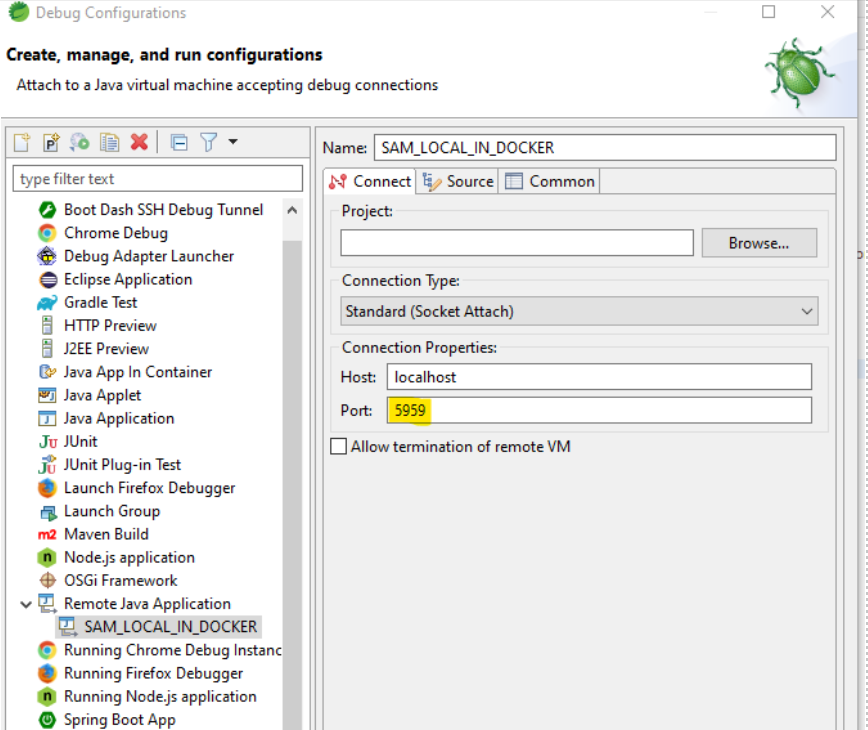Click the Chrome Debug icon
This screenshot has width=868, height=730.
tap(48, 233)
